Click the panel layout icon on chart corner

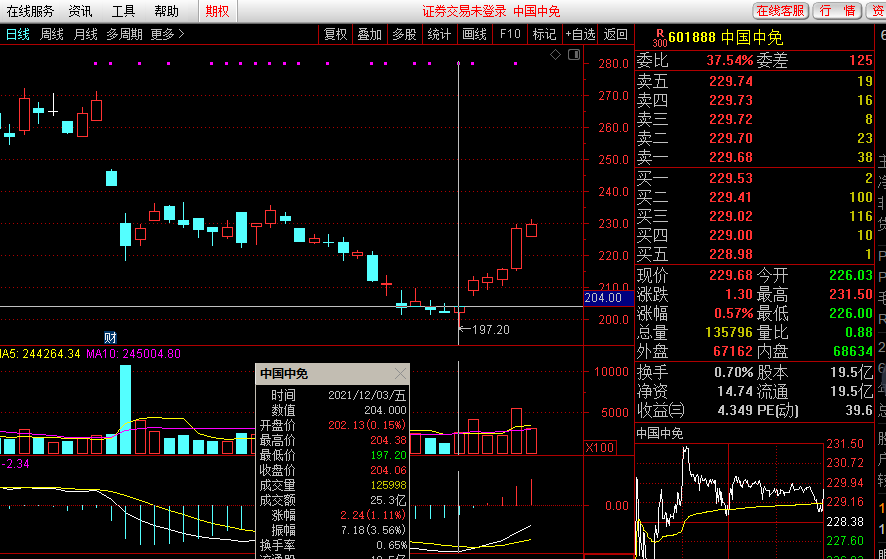pos(574,54)
